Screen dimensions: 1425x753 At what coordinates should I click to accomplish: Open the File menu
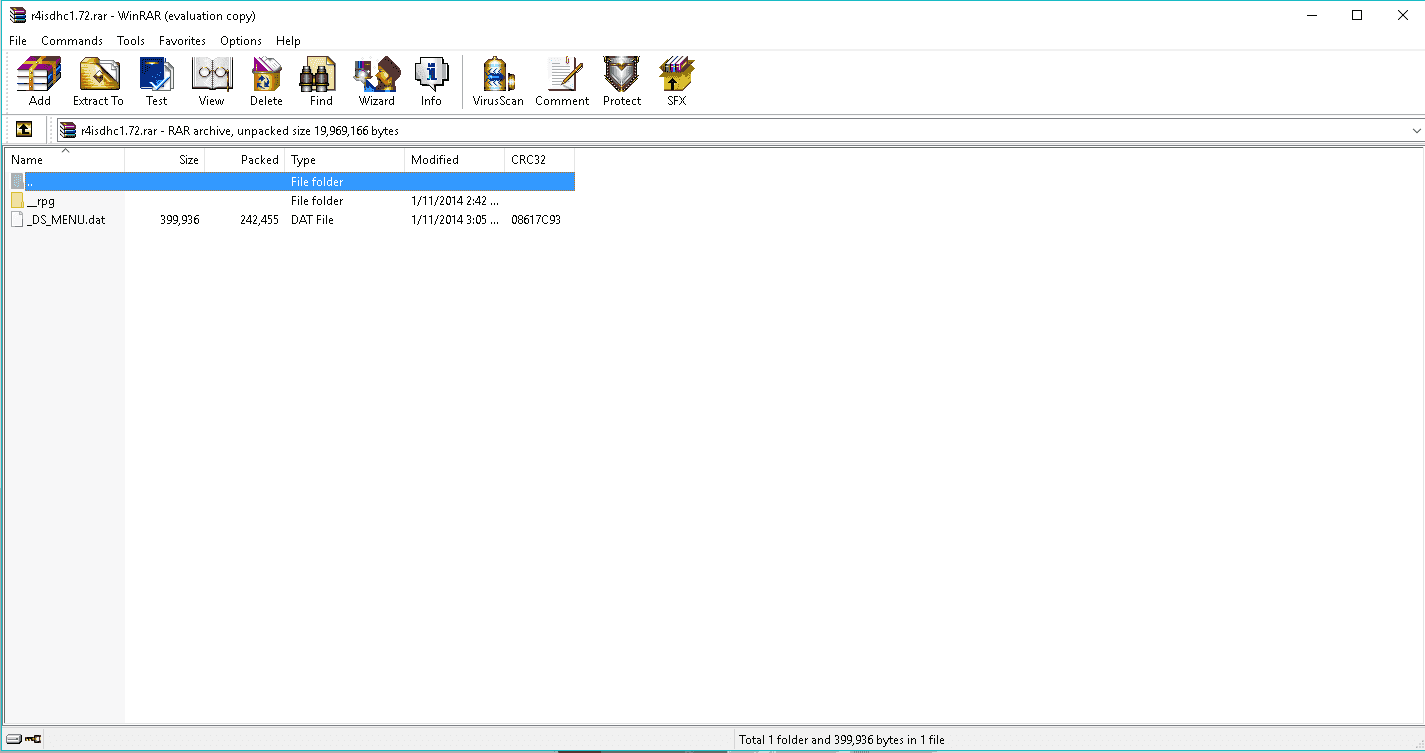(x=18, y=41)
